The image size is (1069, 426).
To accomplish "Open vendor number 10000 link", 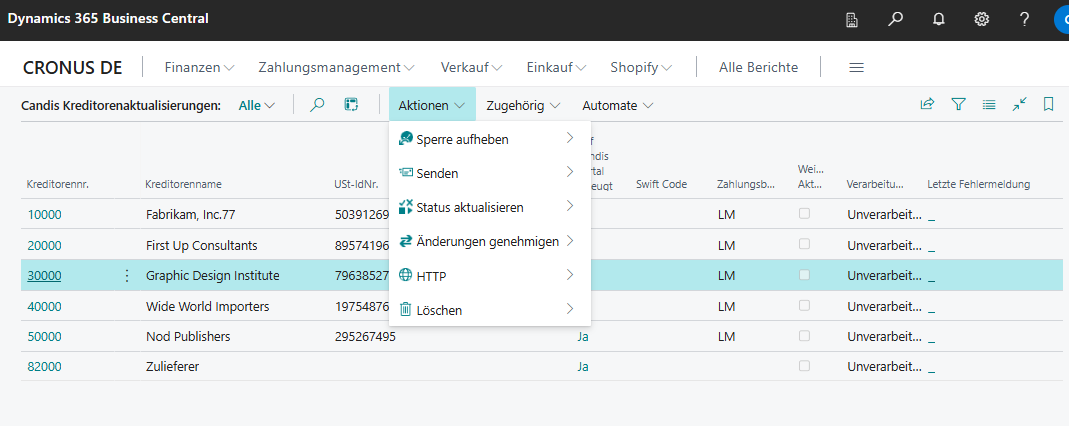I will (44, 215).
